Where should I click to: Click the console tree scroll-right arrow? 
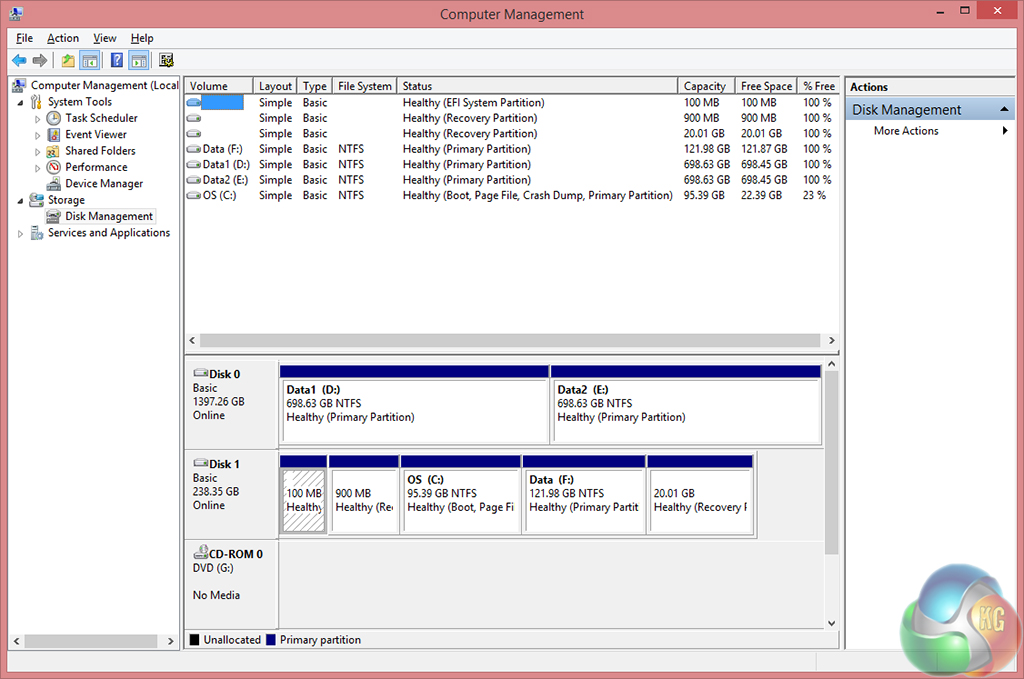(170, 641)
